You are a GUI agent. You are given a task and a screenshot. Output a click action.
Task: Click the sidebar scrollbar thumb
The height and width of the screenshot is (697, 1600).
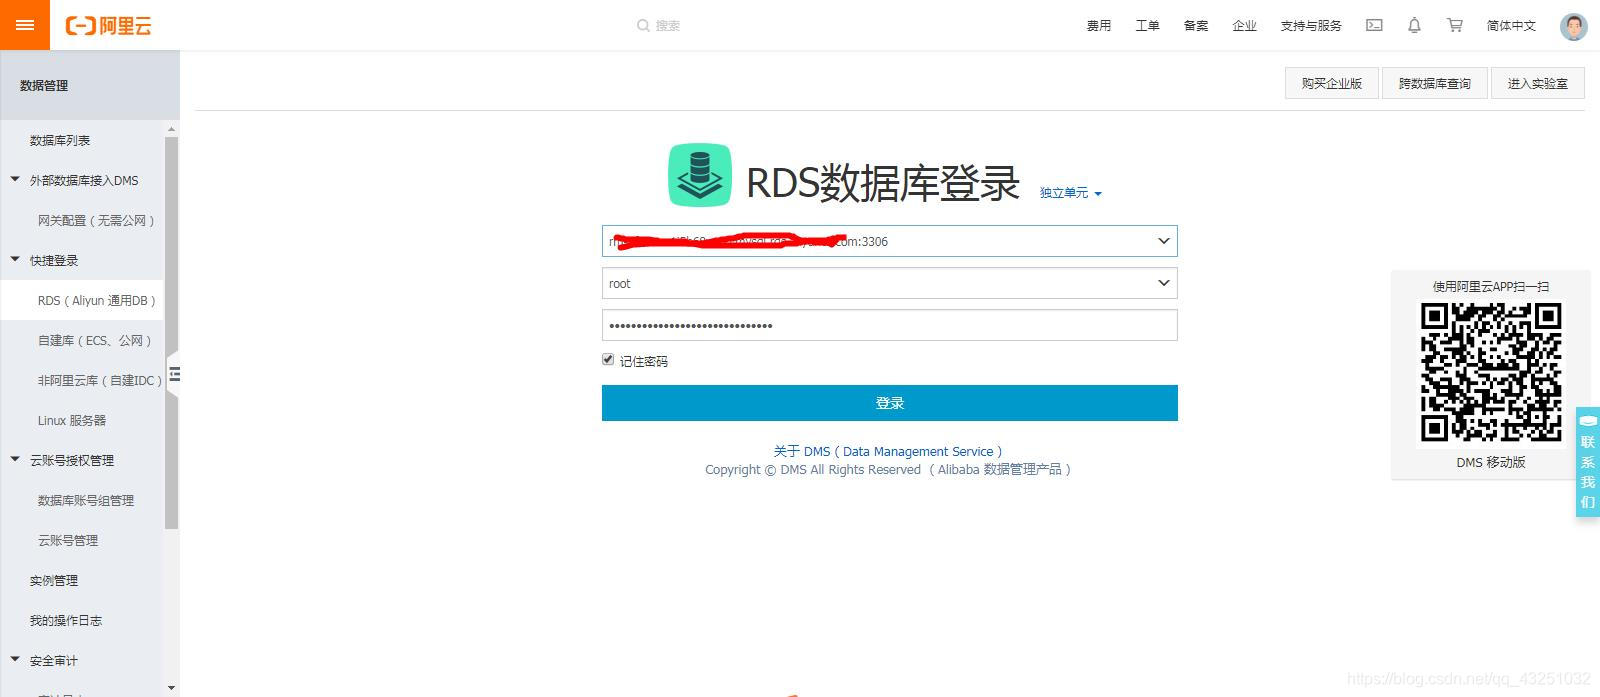click(171, 333)
